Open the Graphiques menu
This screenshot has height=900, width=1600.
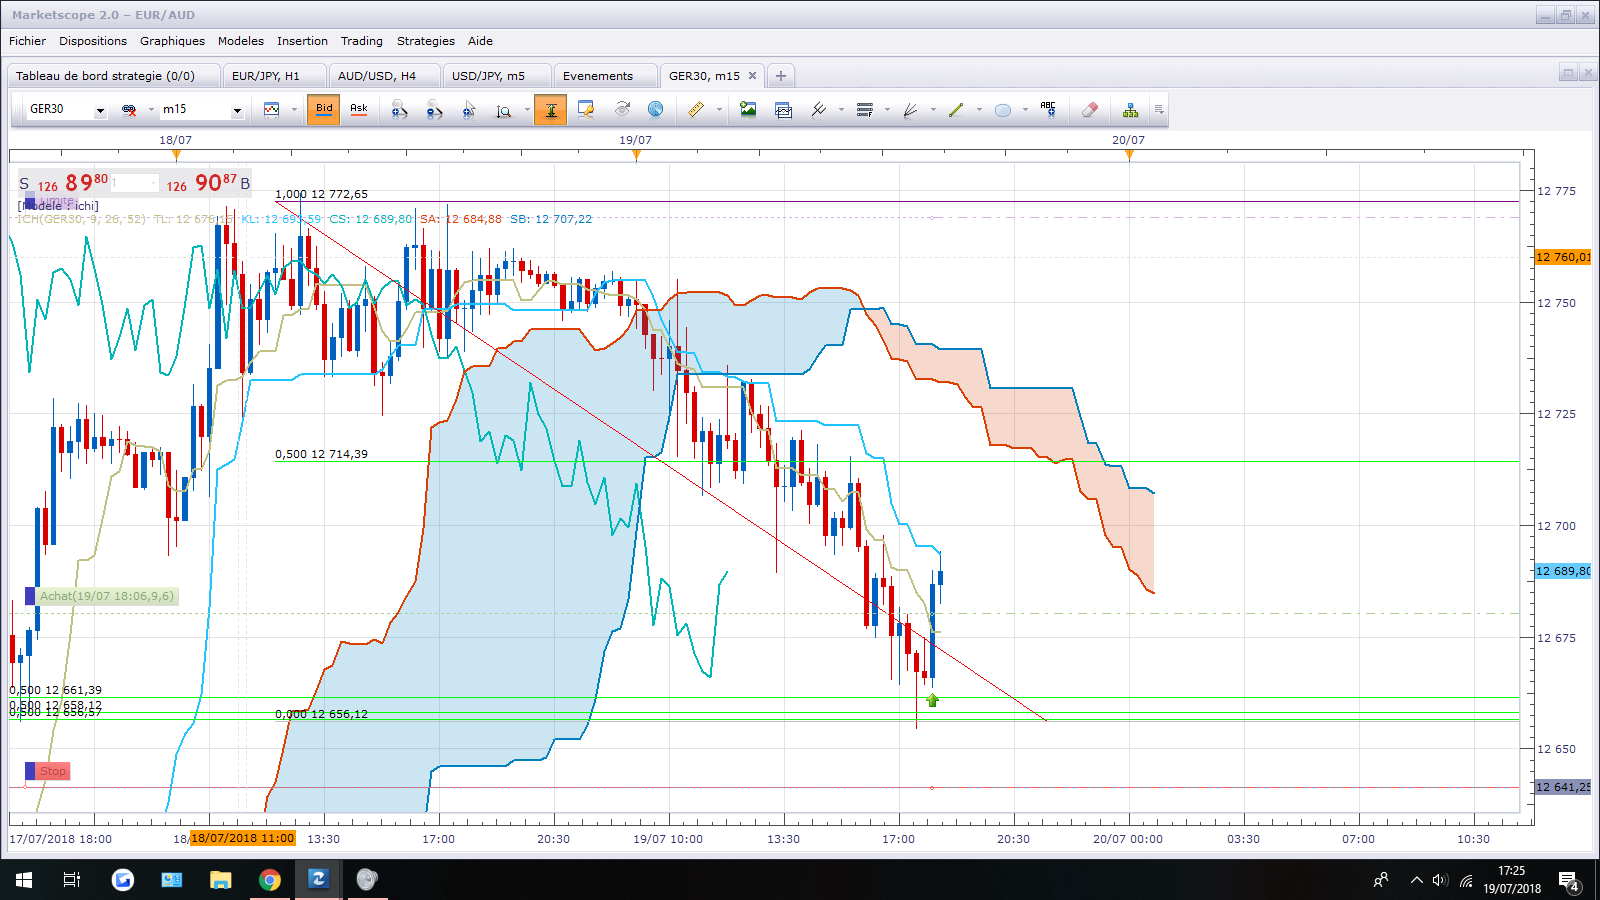[x=172, y=41]
